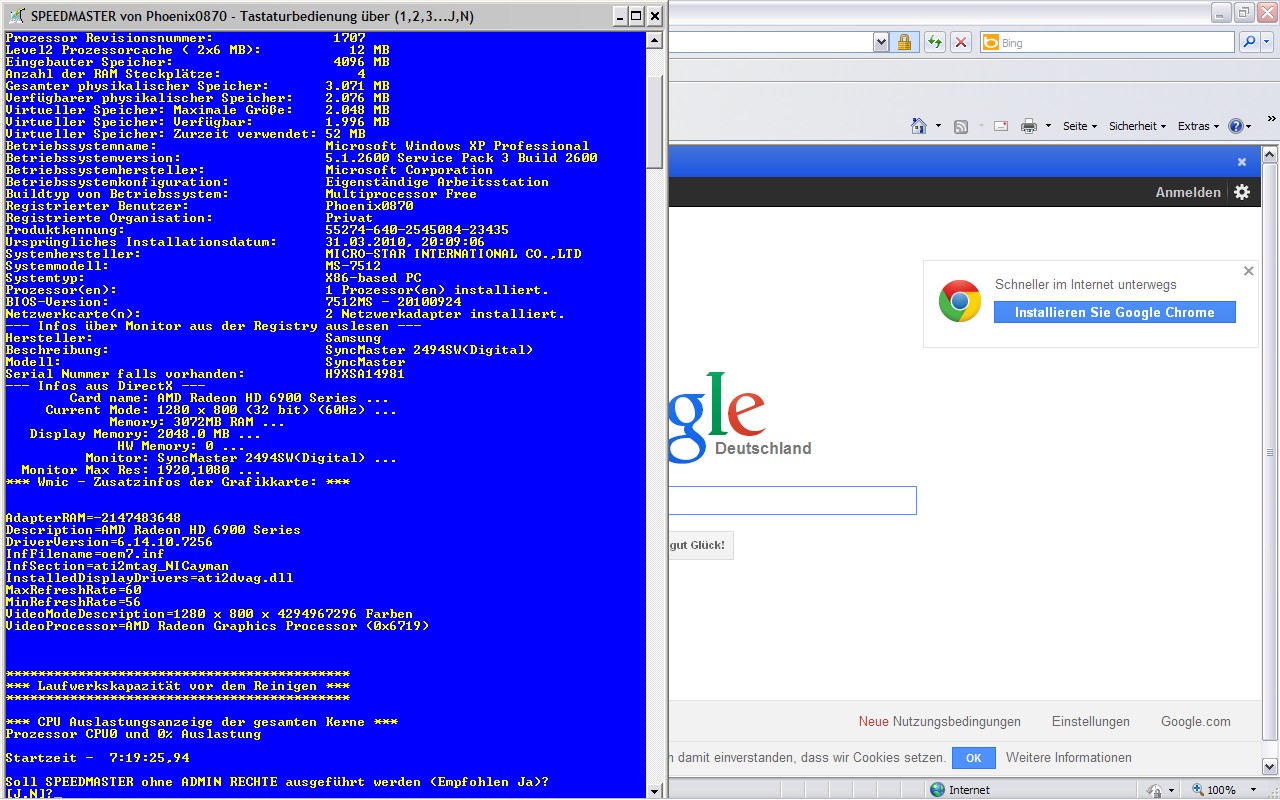The height and width of the screenshot is (800, 1280).
Task: Open search provider dropdown next to magnifier
Action: [1265, 42]
